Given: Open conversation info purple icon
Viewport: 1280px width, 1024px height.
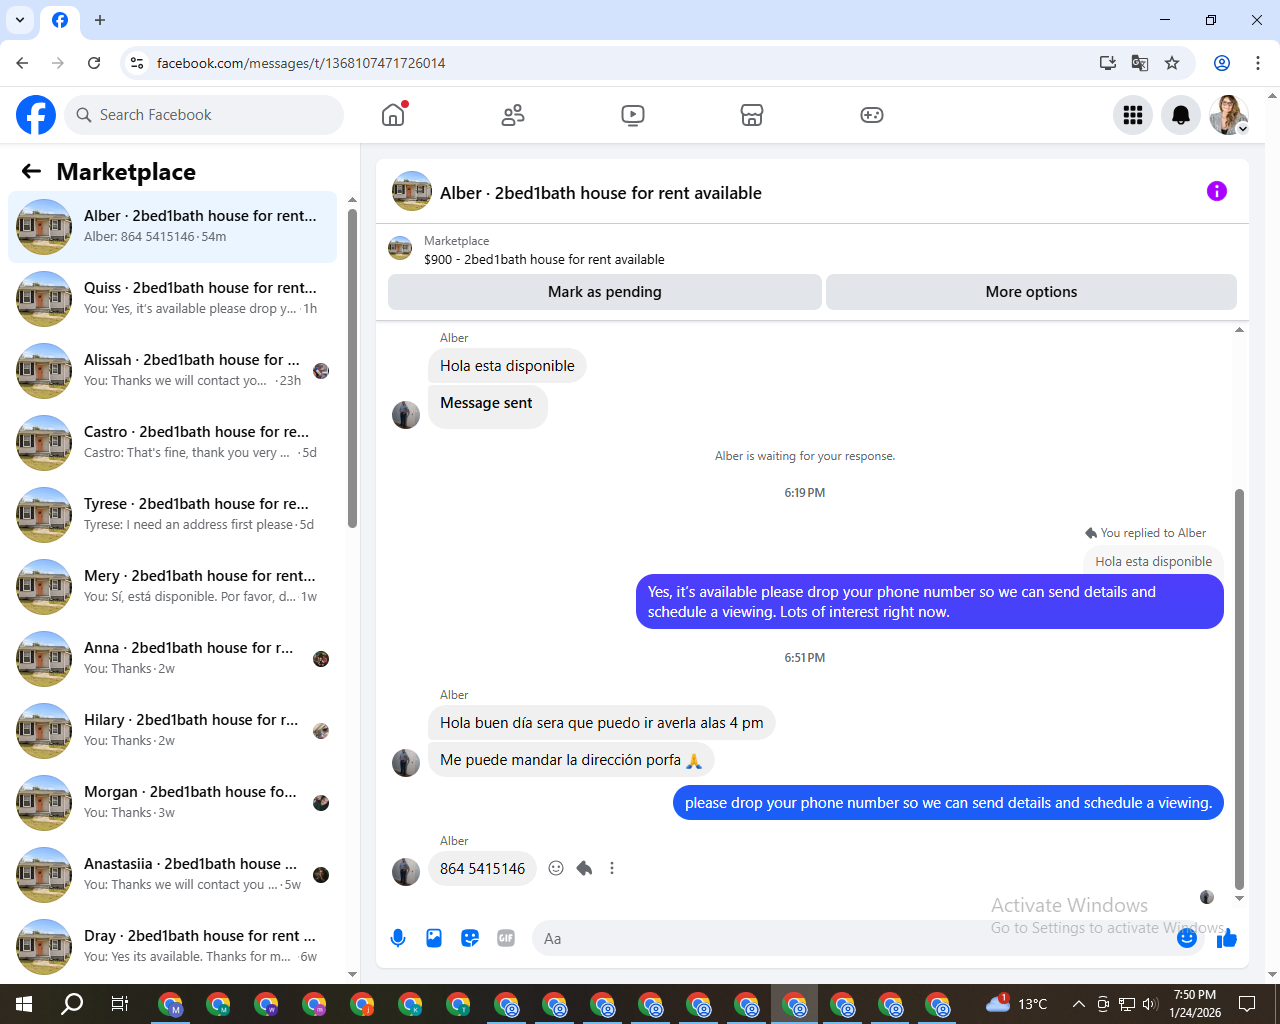Looking at the screenshot, I should pos(1217,191).
